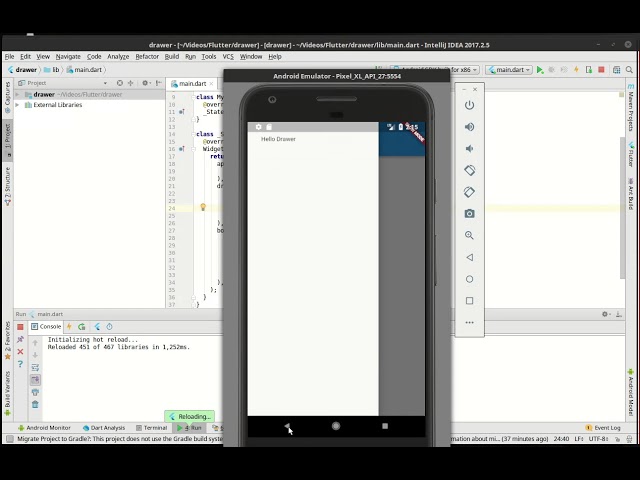Open the Run panel settings gear
640x480 pixels.
(x=606, y=314)
